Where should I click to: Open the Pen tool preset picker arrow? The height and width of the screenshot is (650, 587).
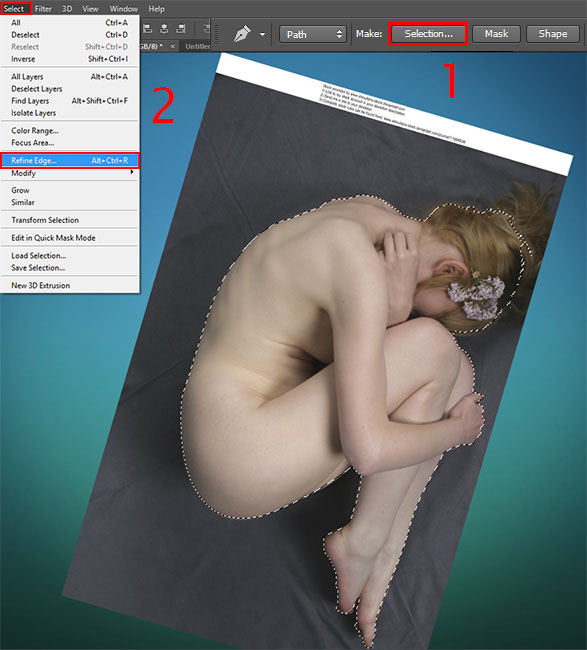pyautogui.click(x=262, y=34)
